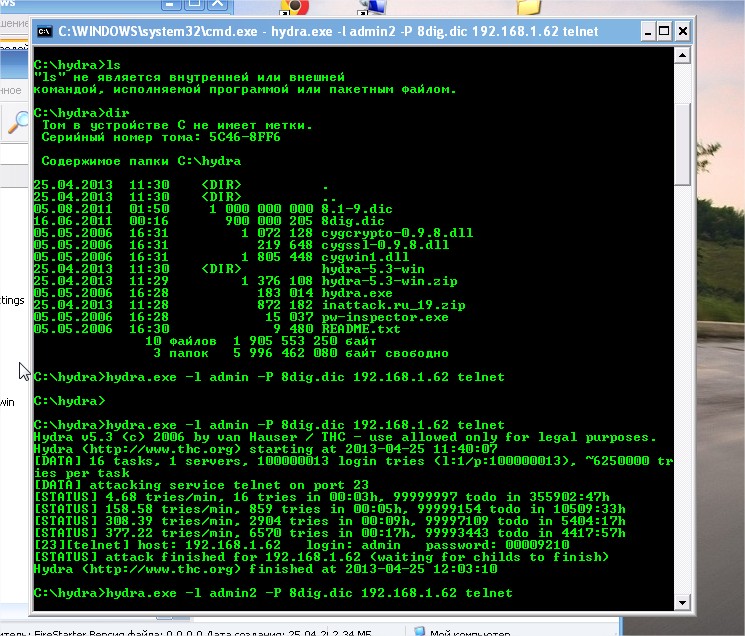Click the '3 папок' free space line
The width and height of the screenshot is (745, 636).
pos(301,353)
